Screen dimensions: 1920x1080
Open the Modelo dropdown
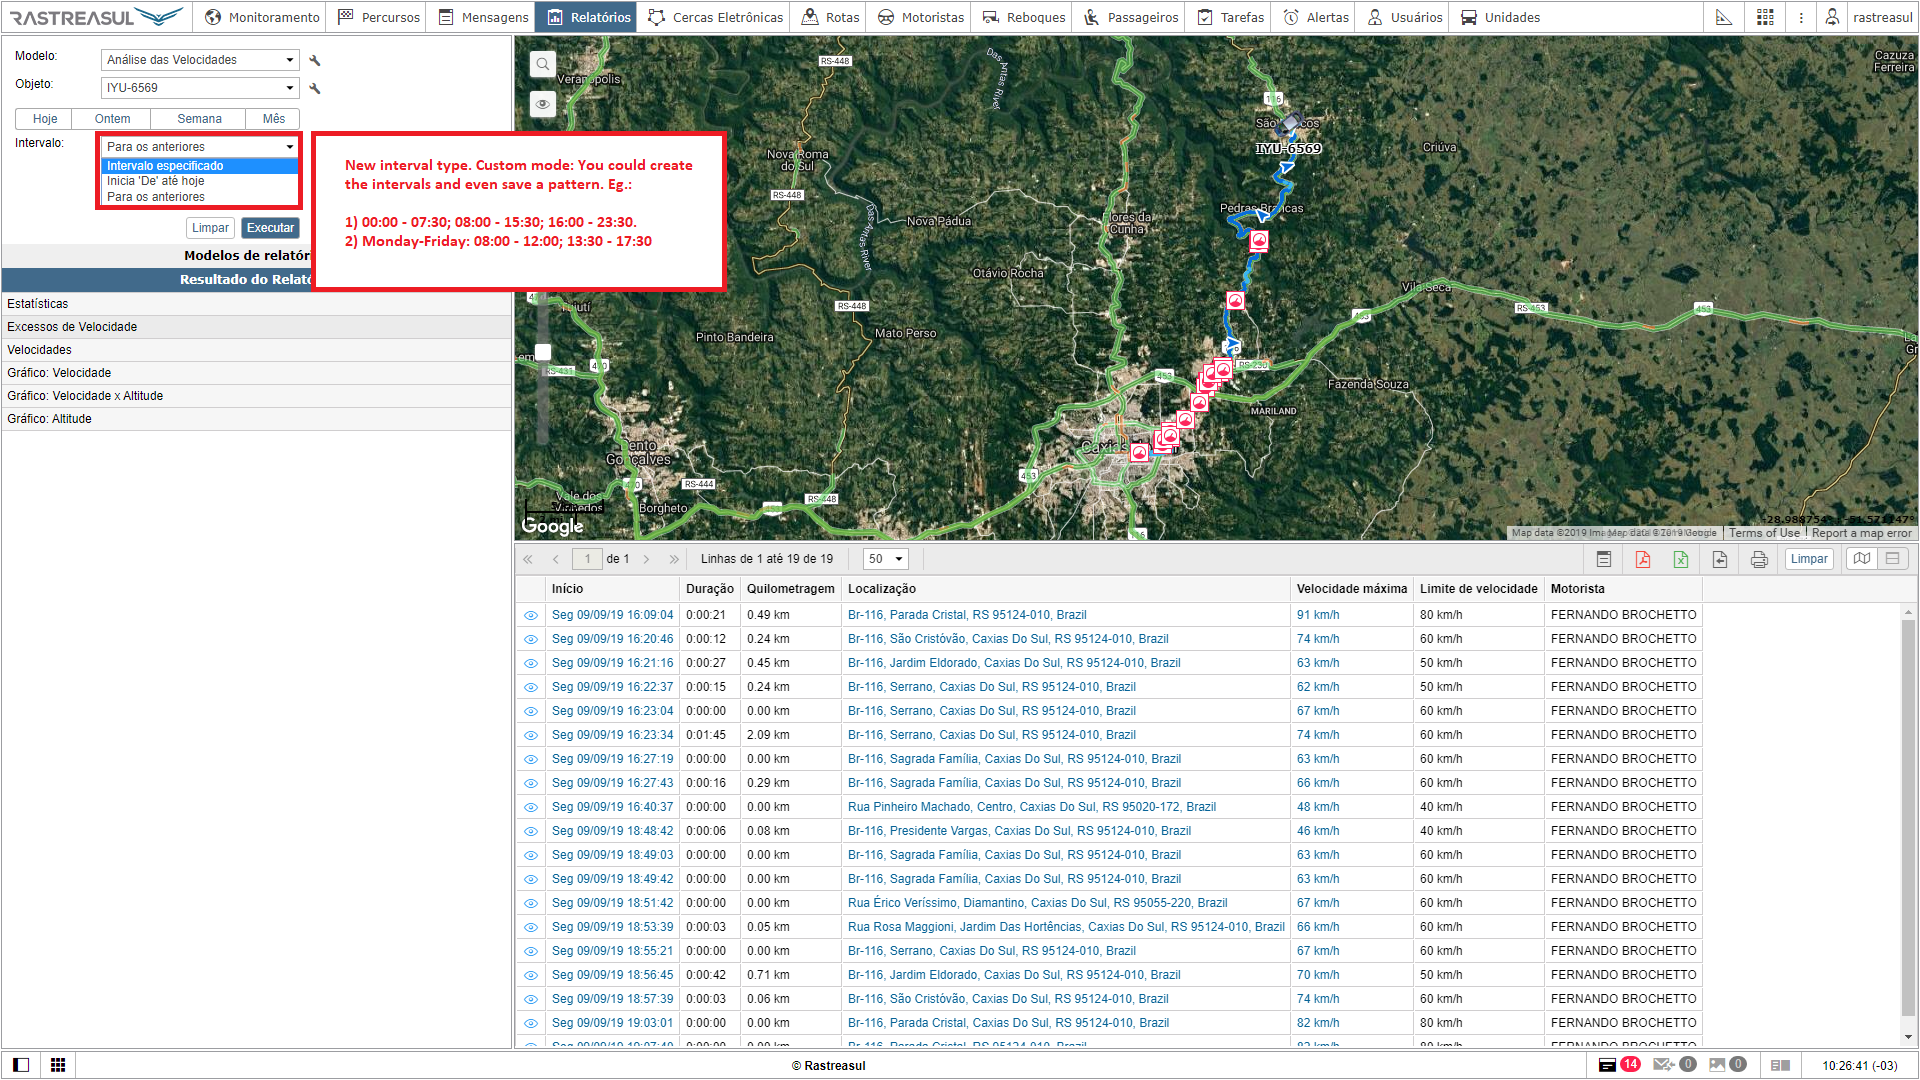(200, 60)
